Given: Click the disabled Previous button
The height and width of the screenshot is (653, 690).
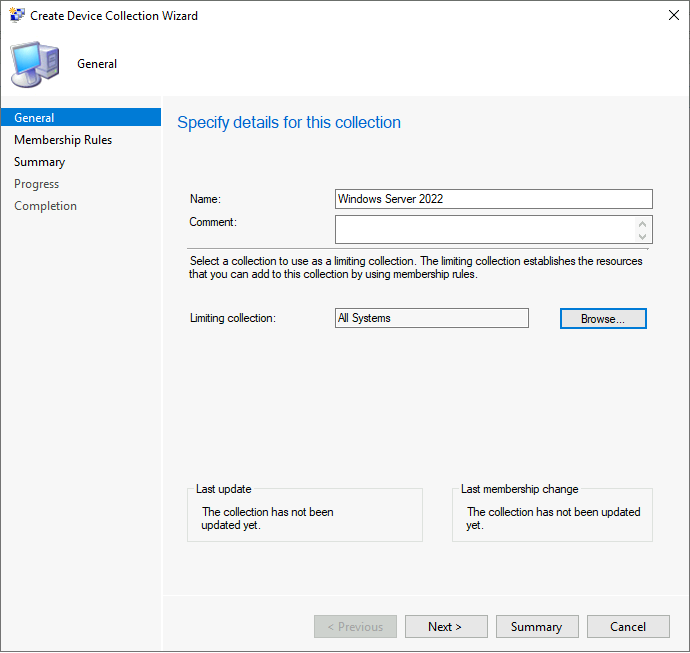Looking at the screenshot, I should click(x=355, y=627).
